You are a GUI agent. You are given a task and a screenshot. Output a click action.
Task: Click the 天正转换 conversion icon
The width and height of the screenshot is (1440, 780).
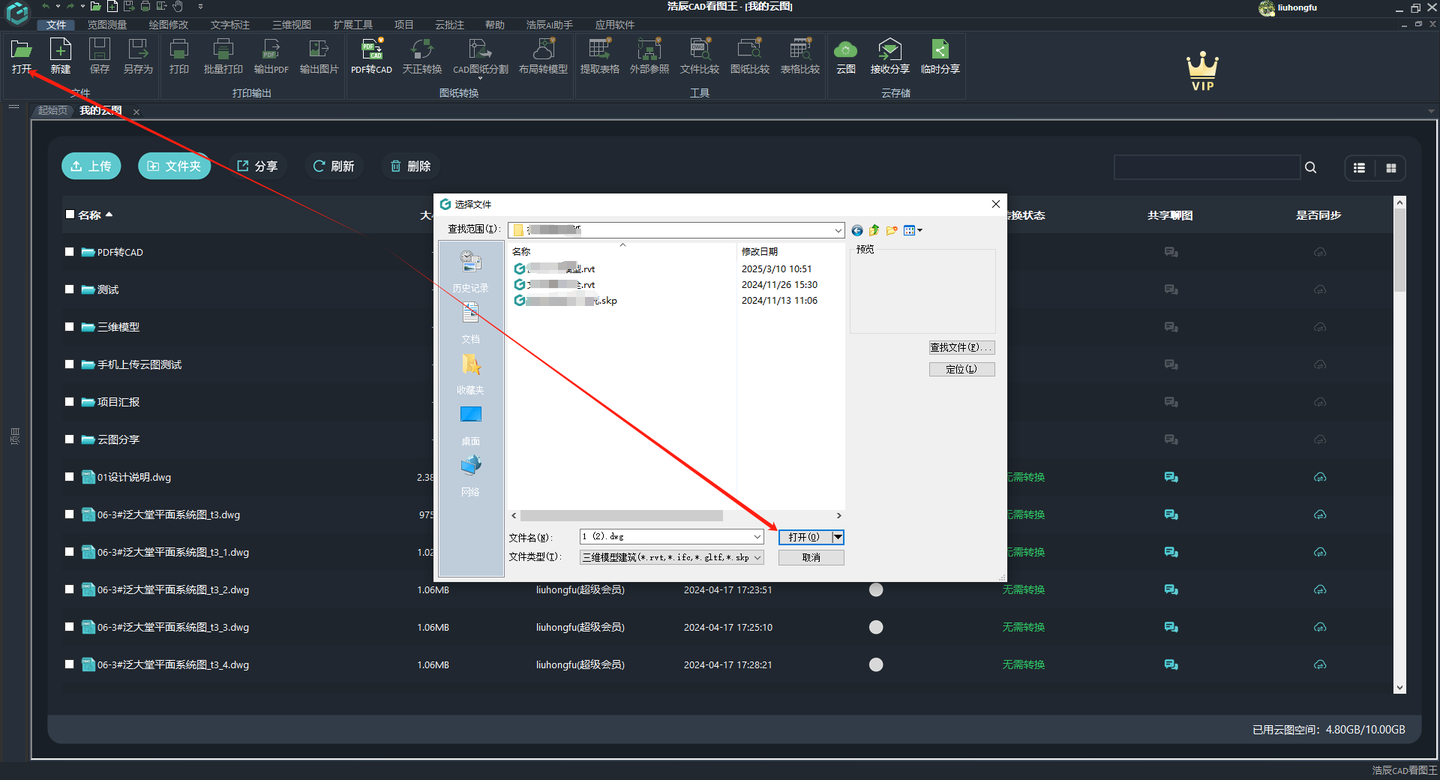pyautogui.click(x=422, y=56)
